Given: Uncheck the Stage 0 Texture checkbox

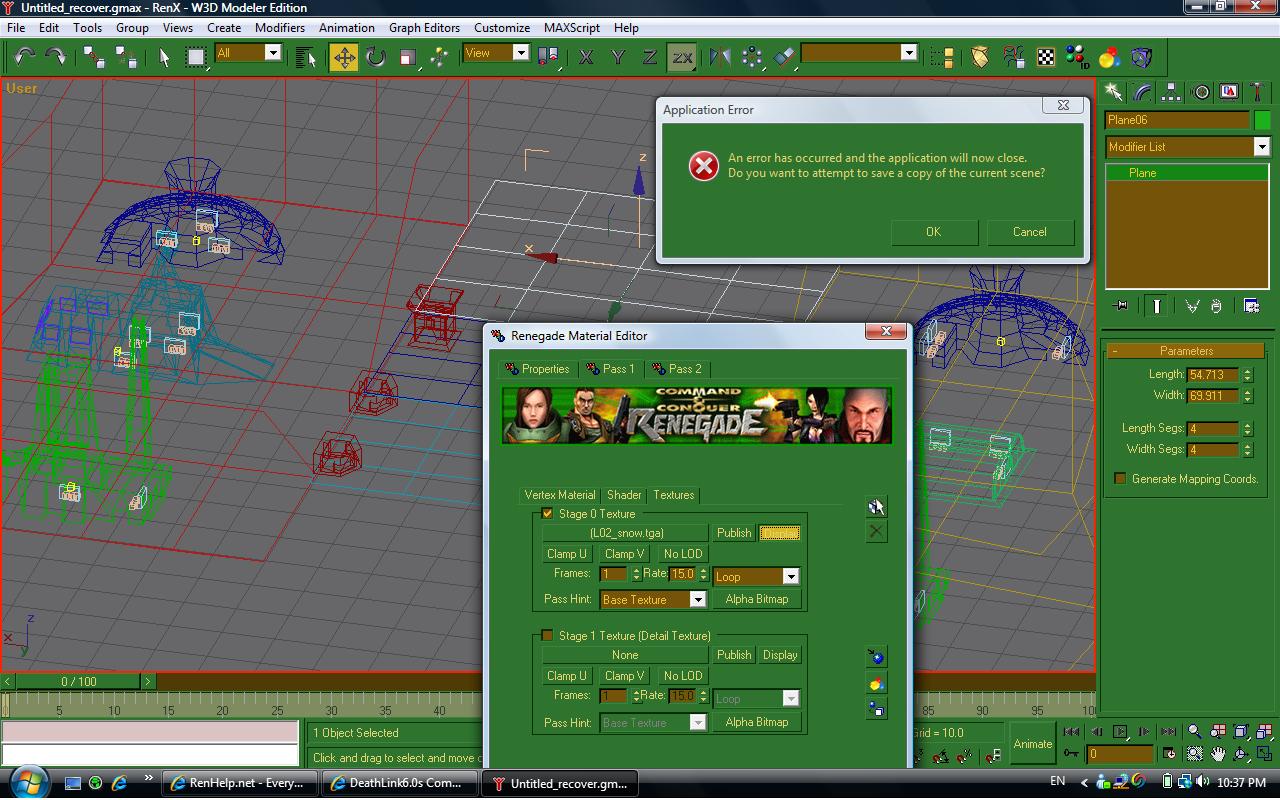Looking at the screenshot, I should 547,514.
